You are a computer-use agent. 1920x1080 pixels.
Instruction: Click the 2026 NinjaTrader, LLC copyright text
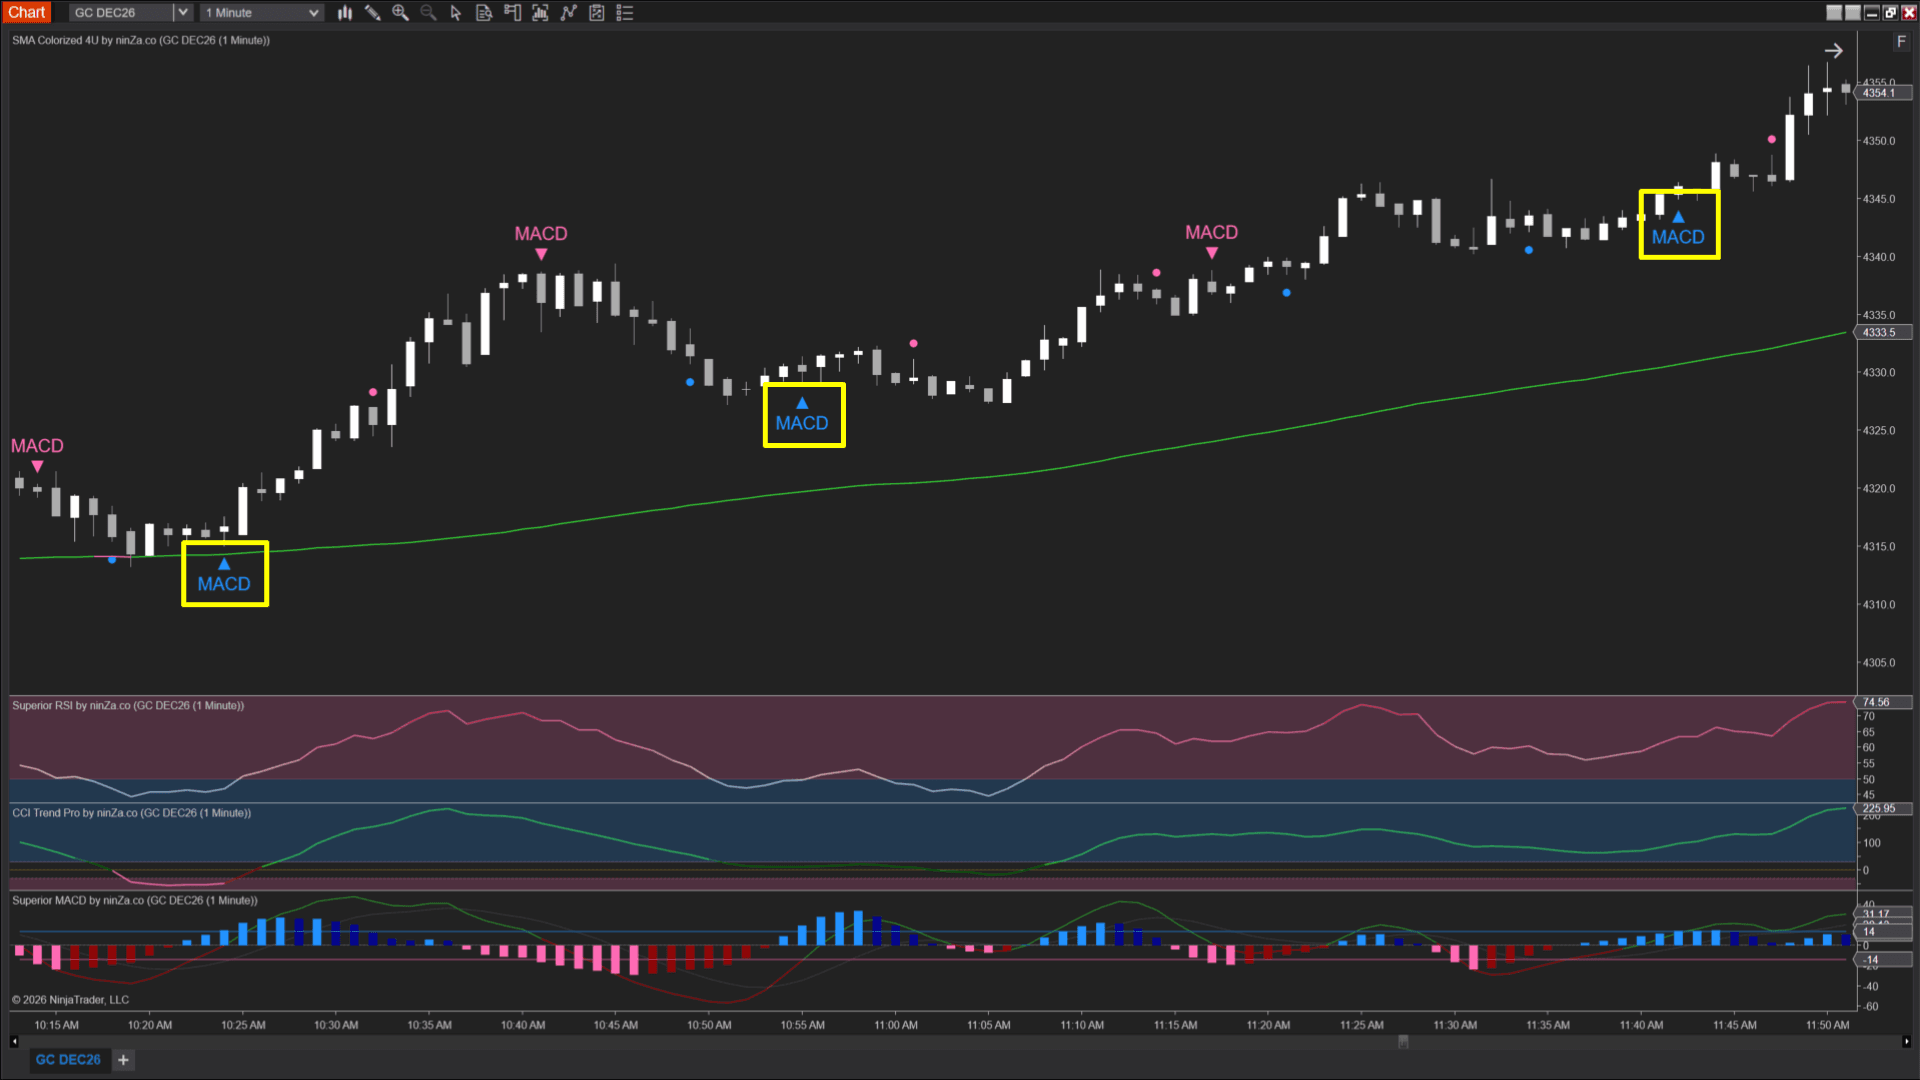(71, 1000)
